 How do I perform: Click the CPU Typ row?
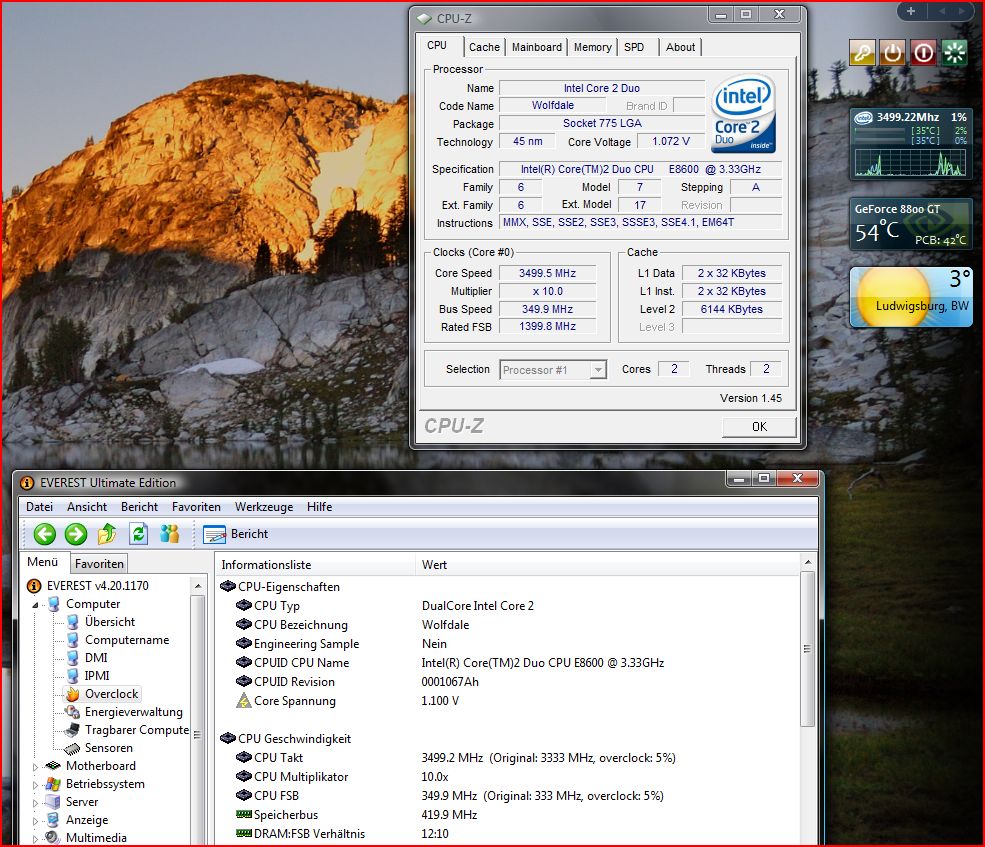[508, 606]
